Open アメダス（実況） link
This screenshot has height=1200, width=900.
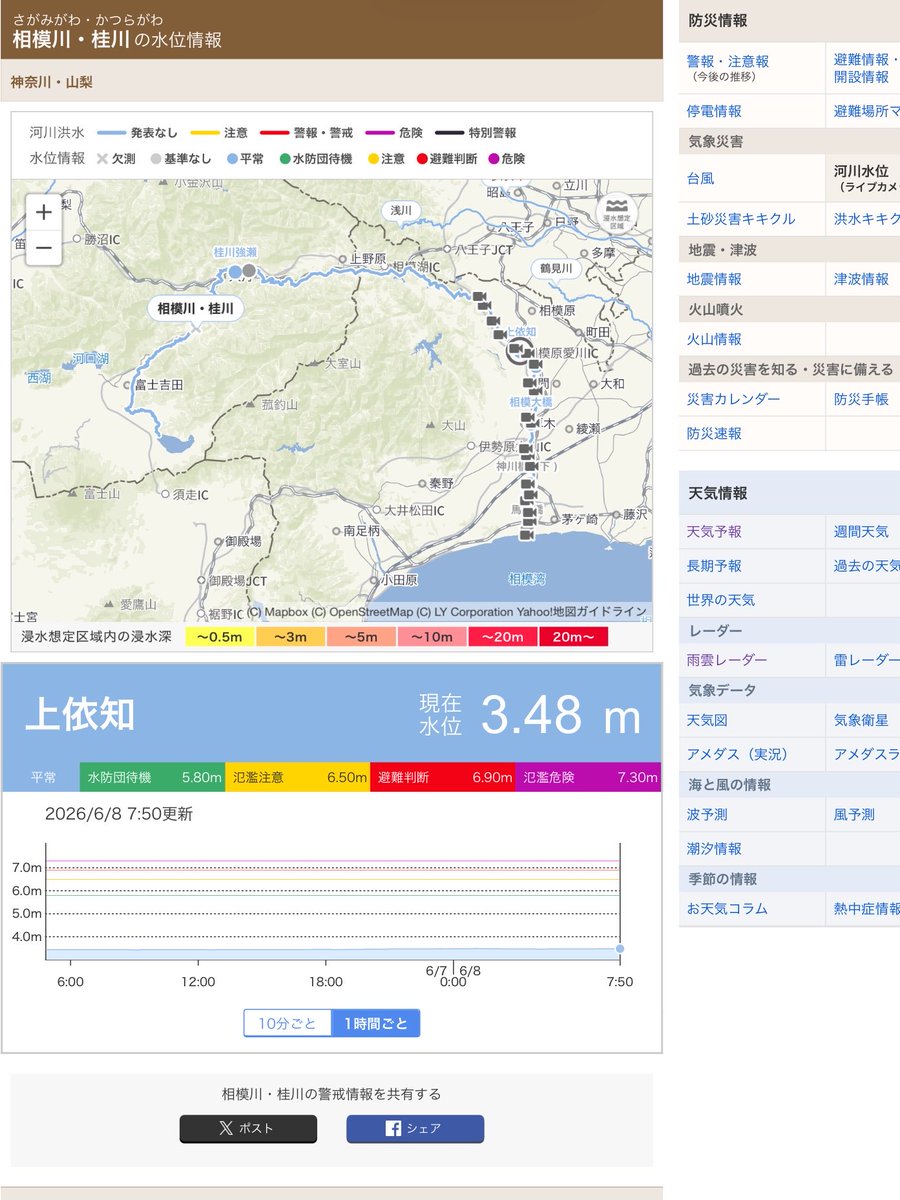tap(738, 754)
